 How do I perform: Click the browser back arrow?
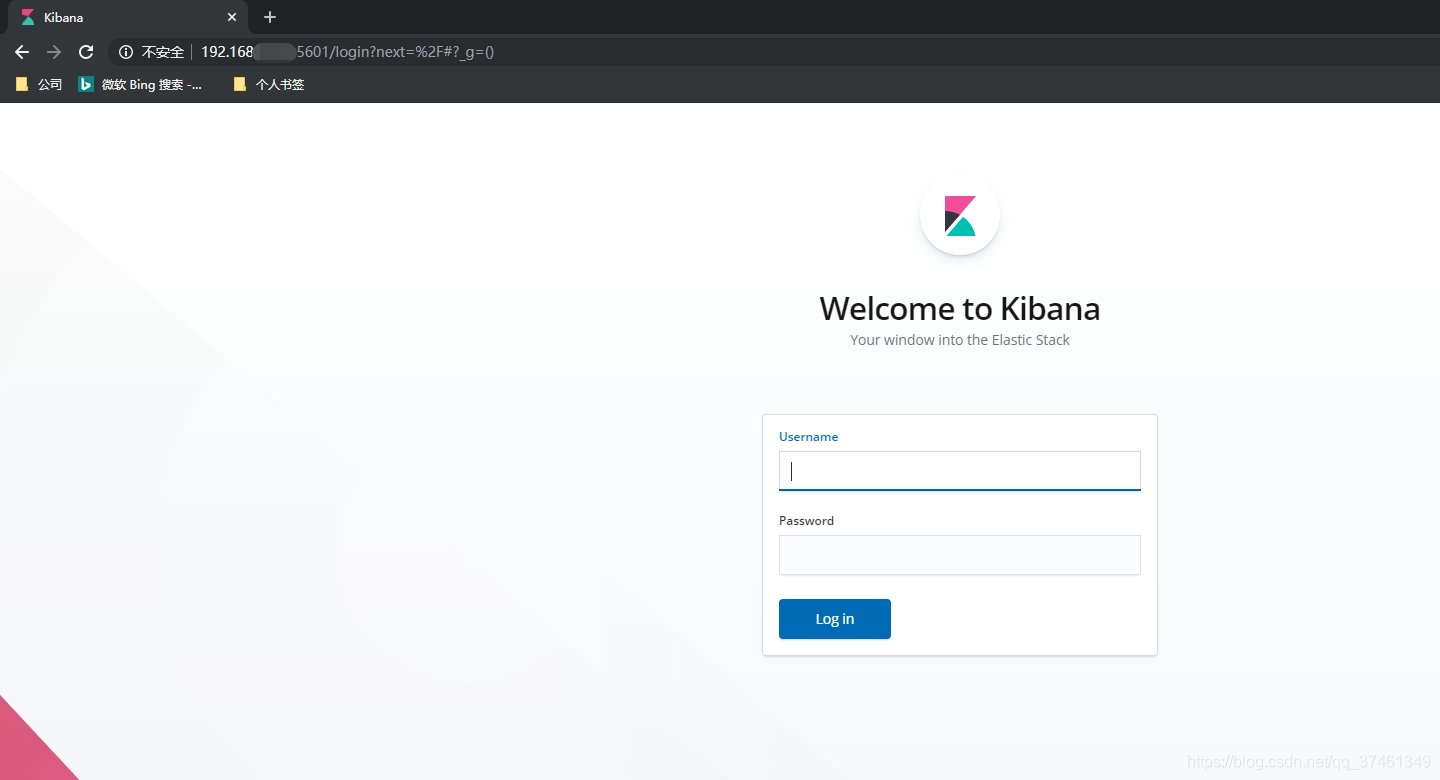[22, 52]
